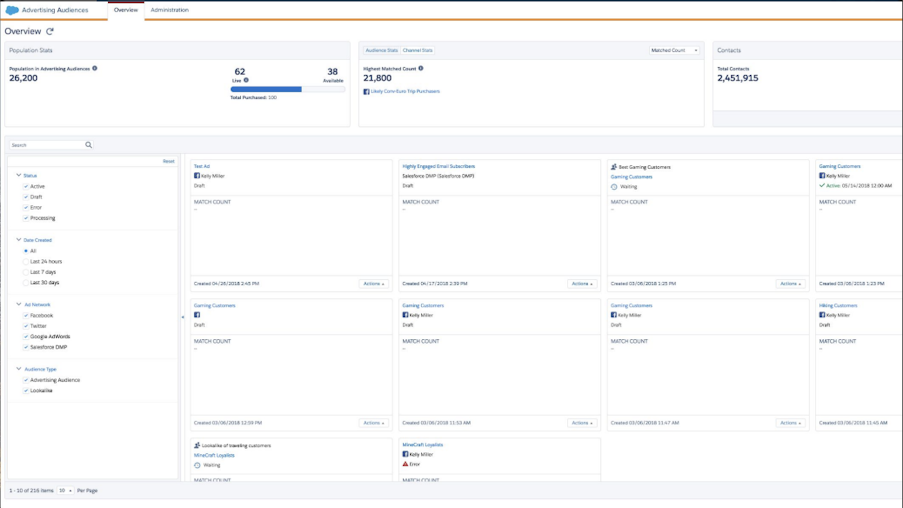This screenshot has height=508, width=903.
Task: Open Highly Engaged Email Subscribers link
Action: click(x=438, y=166)
